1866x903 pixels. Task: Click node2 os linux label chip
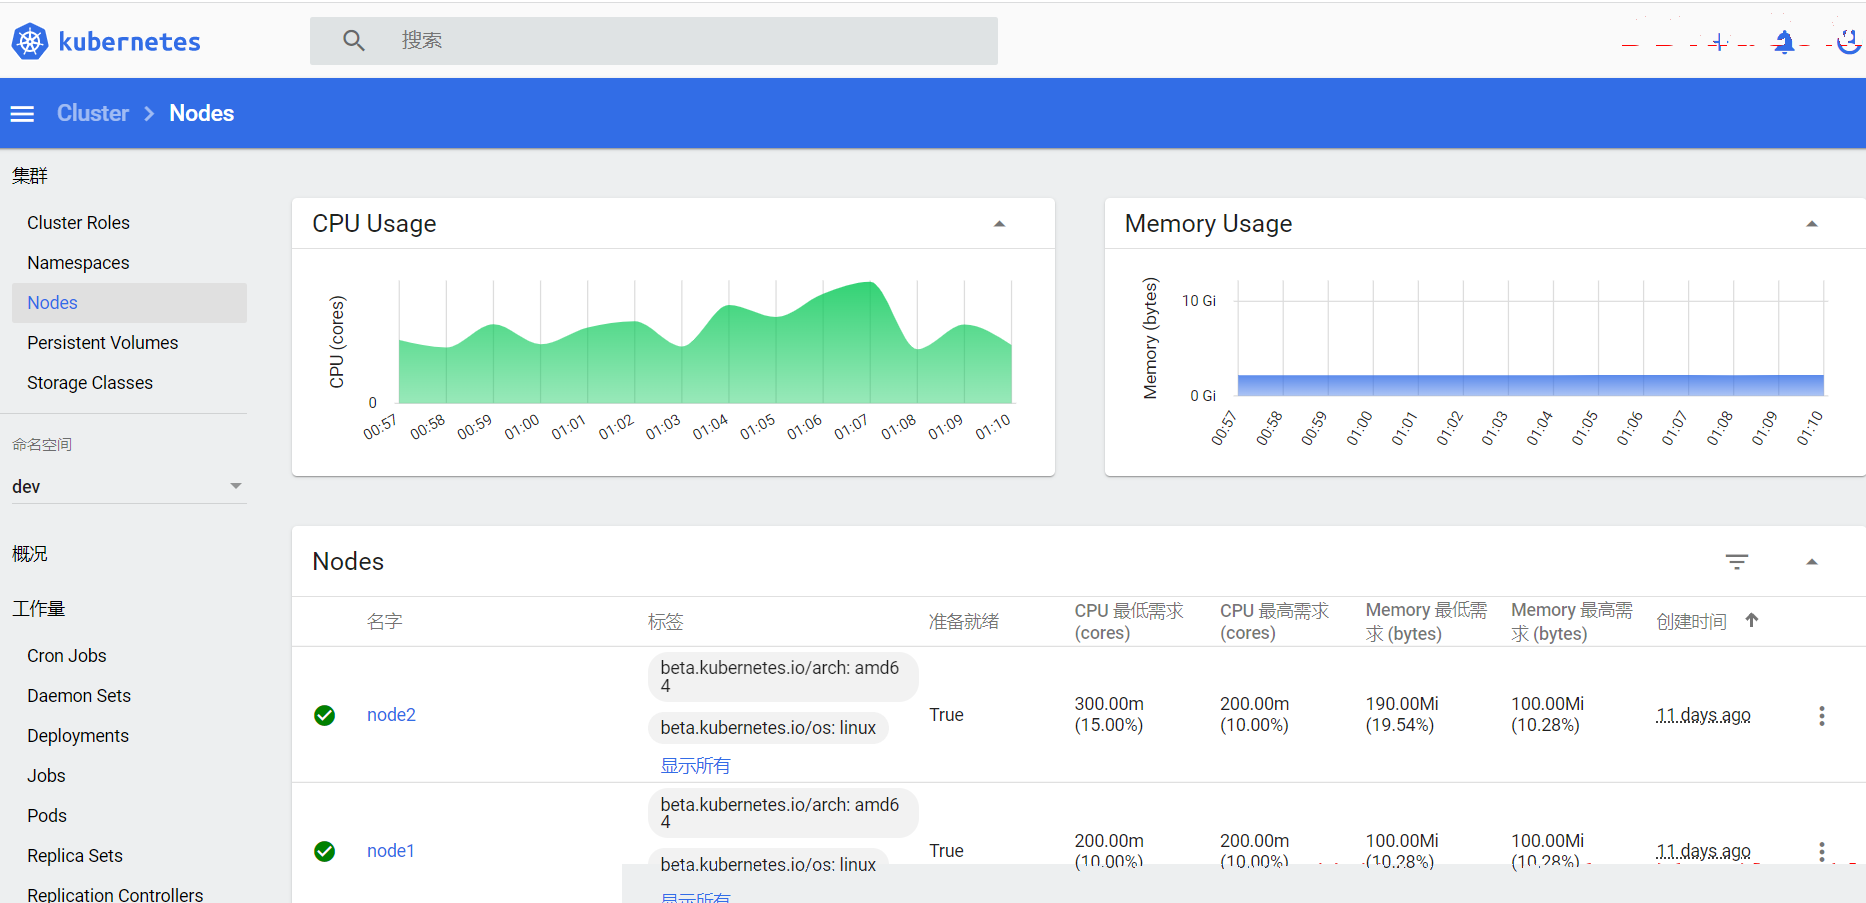point(768,728)
